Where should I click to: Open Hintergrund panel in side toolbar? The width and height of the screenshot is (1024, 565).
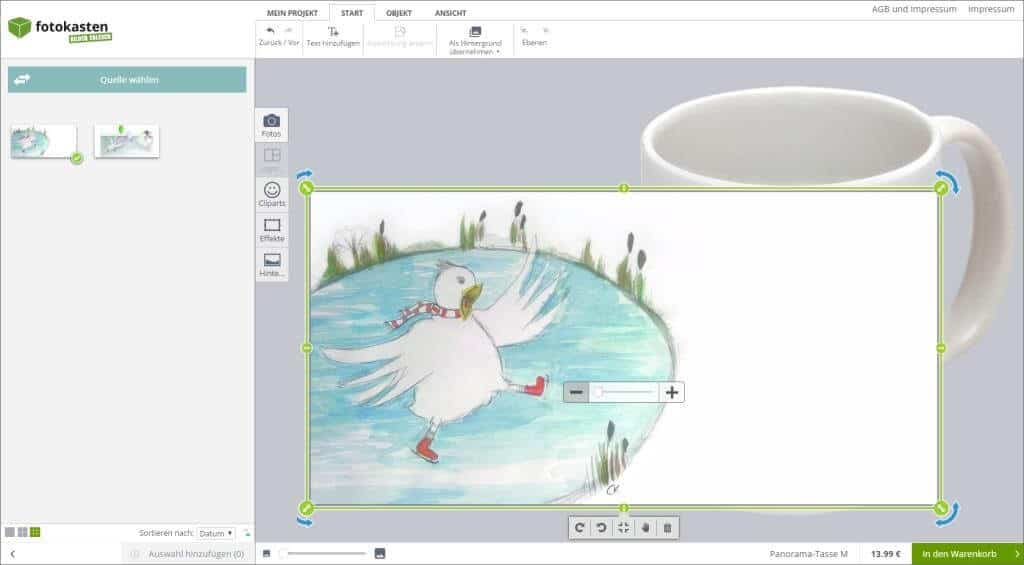pyautogui.click(x=272, y=265)
